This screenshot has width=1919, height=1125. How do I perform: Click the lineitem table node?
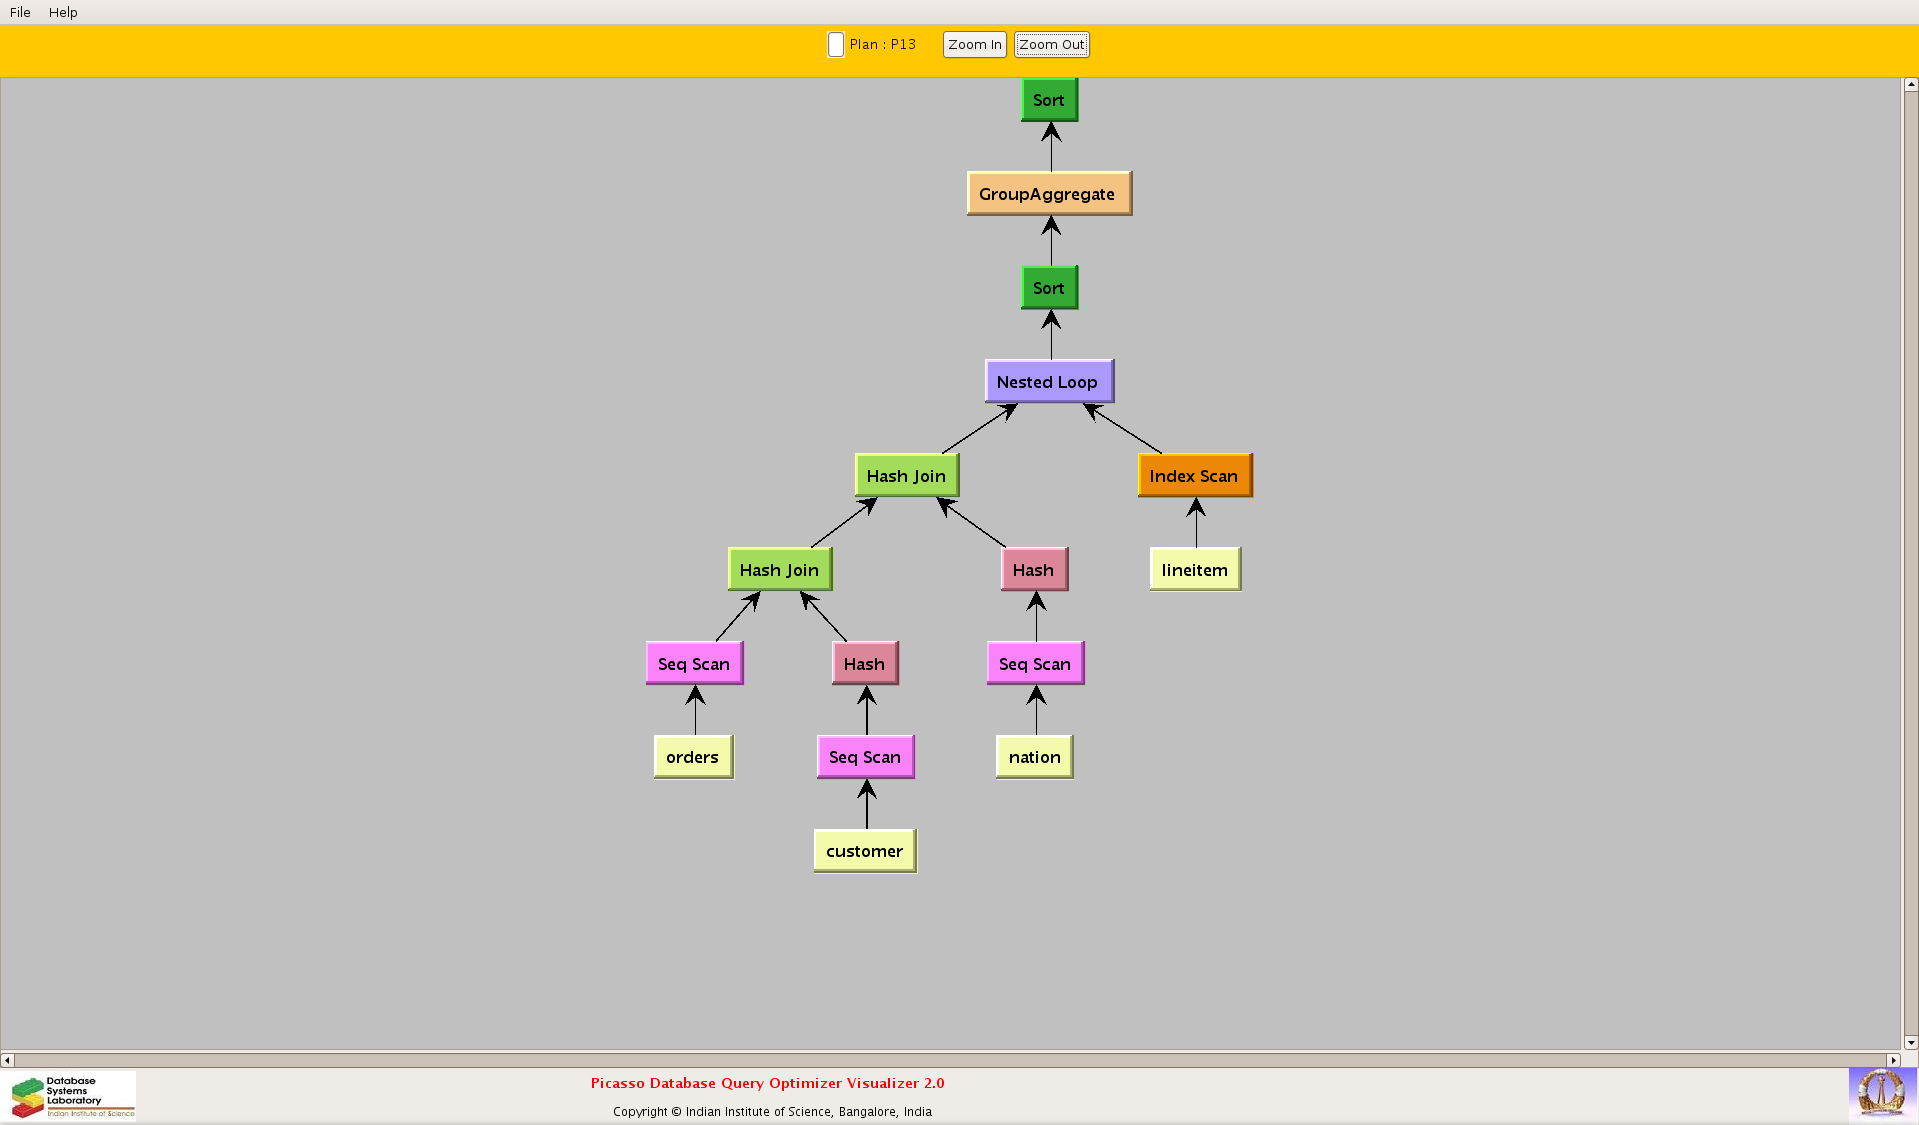pos(1195,570)
